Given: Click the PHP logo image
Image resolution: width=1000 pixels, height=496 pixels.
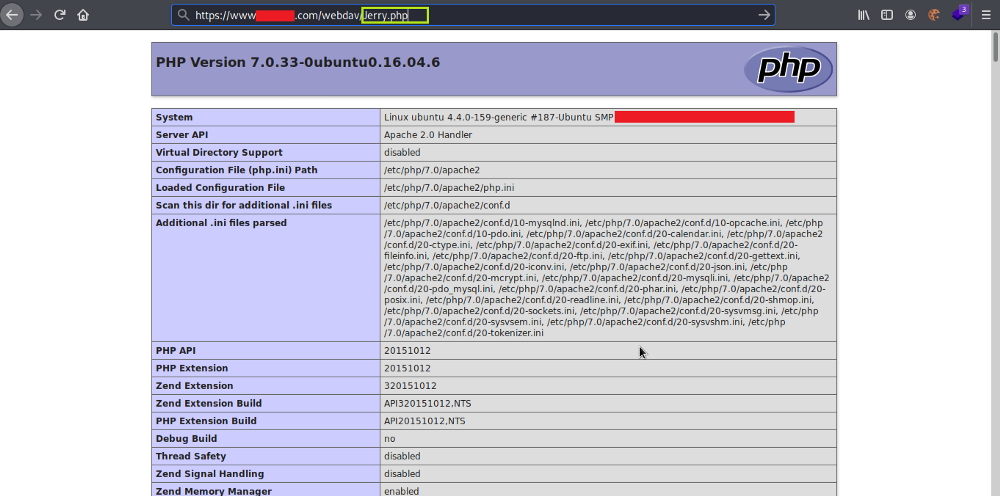Looking at the screenshot, I should (x=788, y=69).
